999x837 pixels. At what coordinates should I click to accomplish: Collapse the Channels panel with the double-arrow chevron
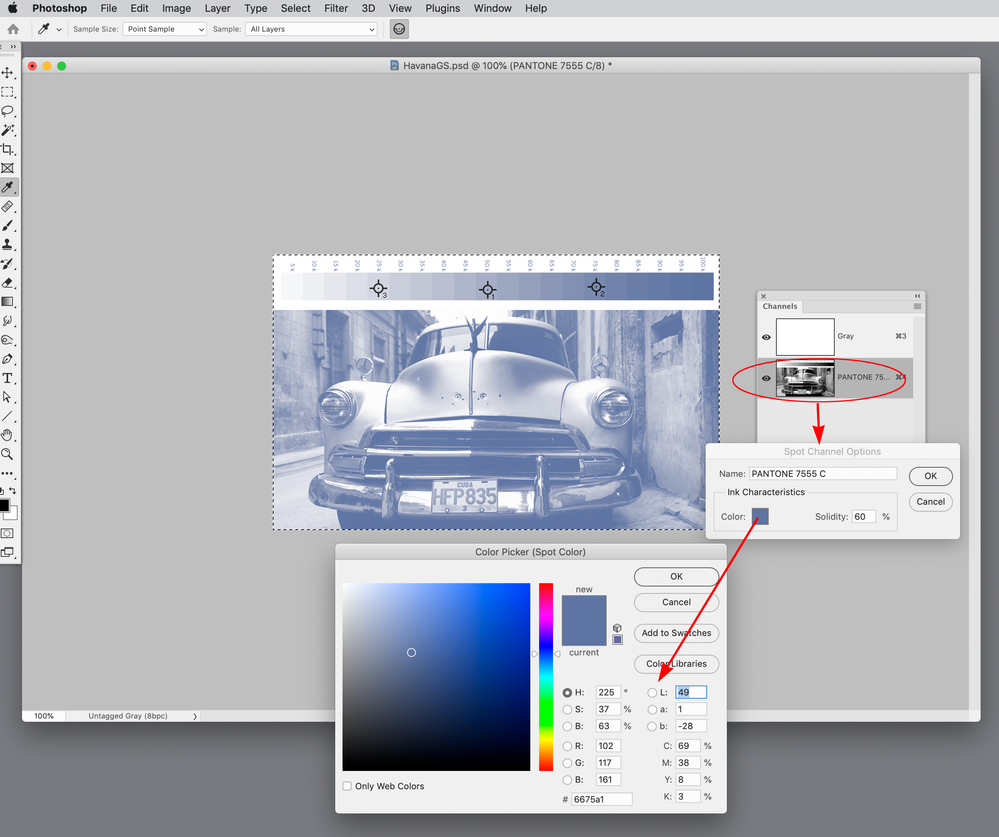coord(917,296)
